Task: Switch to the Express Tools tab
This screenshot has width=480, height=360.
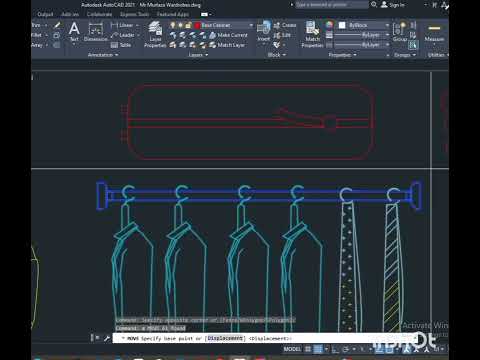Action: pyautogui.click(x=134, y=14)
